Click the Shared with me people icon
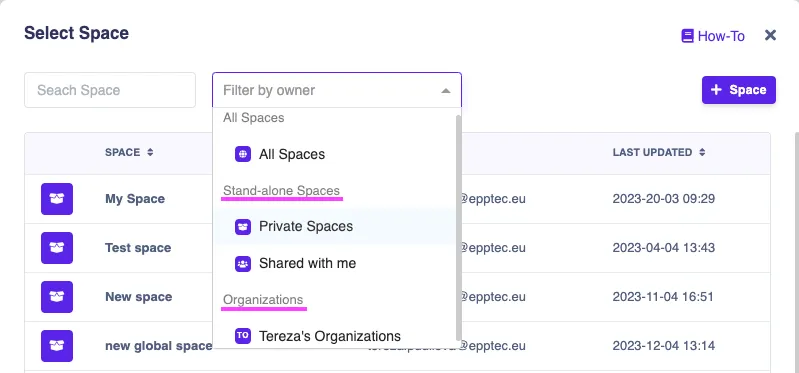 pos(243,263)
